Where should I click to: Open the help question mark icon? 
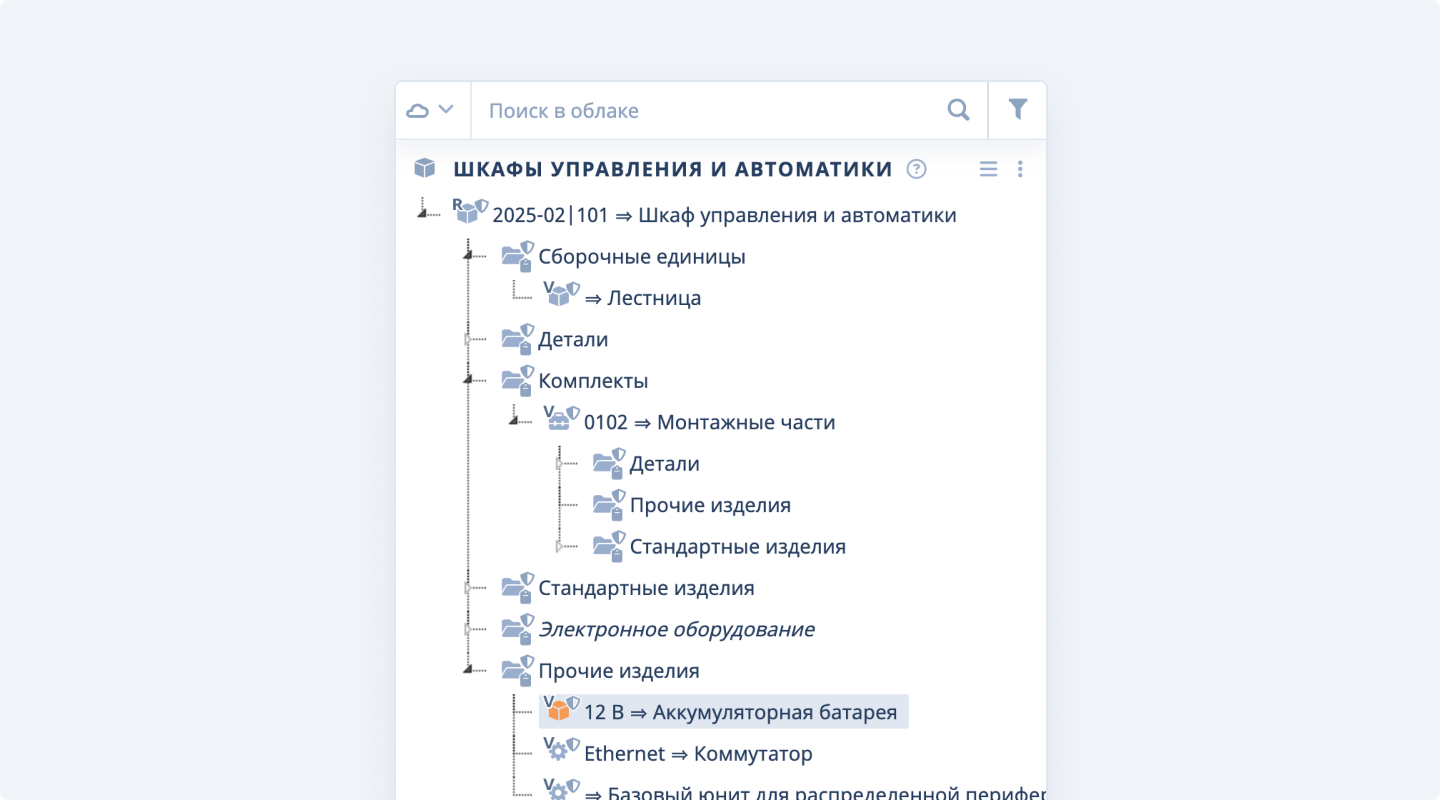click(x=916, y=169)
